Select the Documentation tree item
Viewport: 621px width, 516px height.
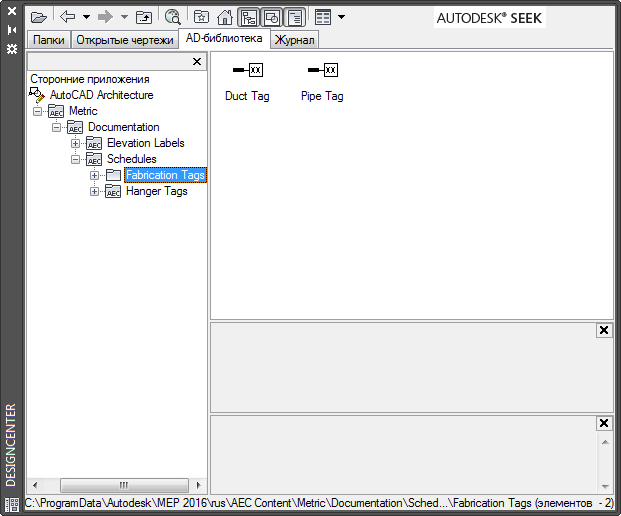point(124,127)
